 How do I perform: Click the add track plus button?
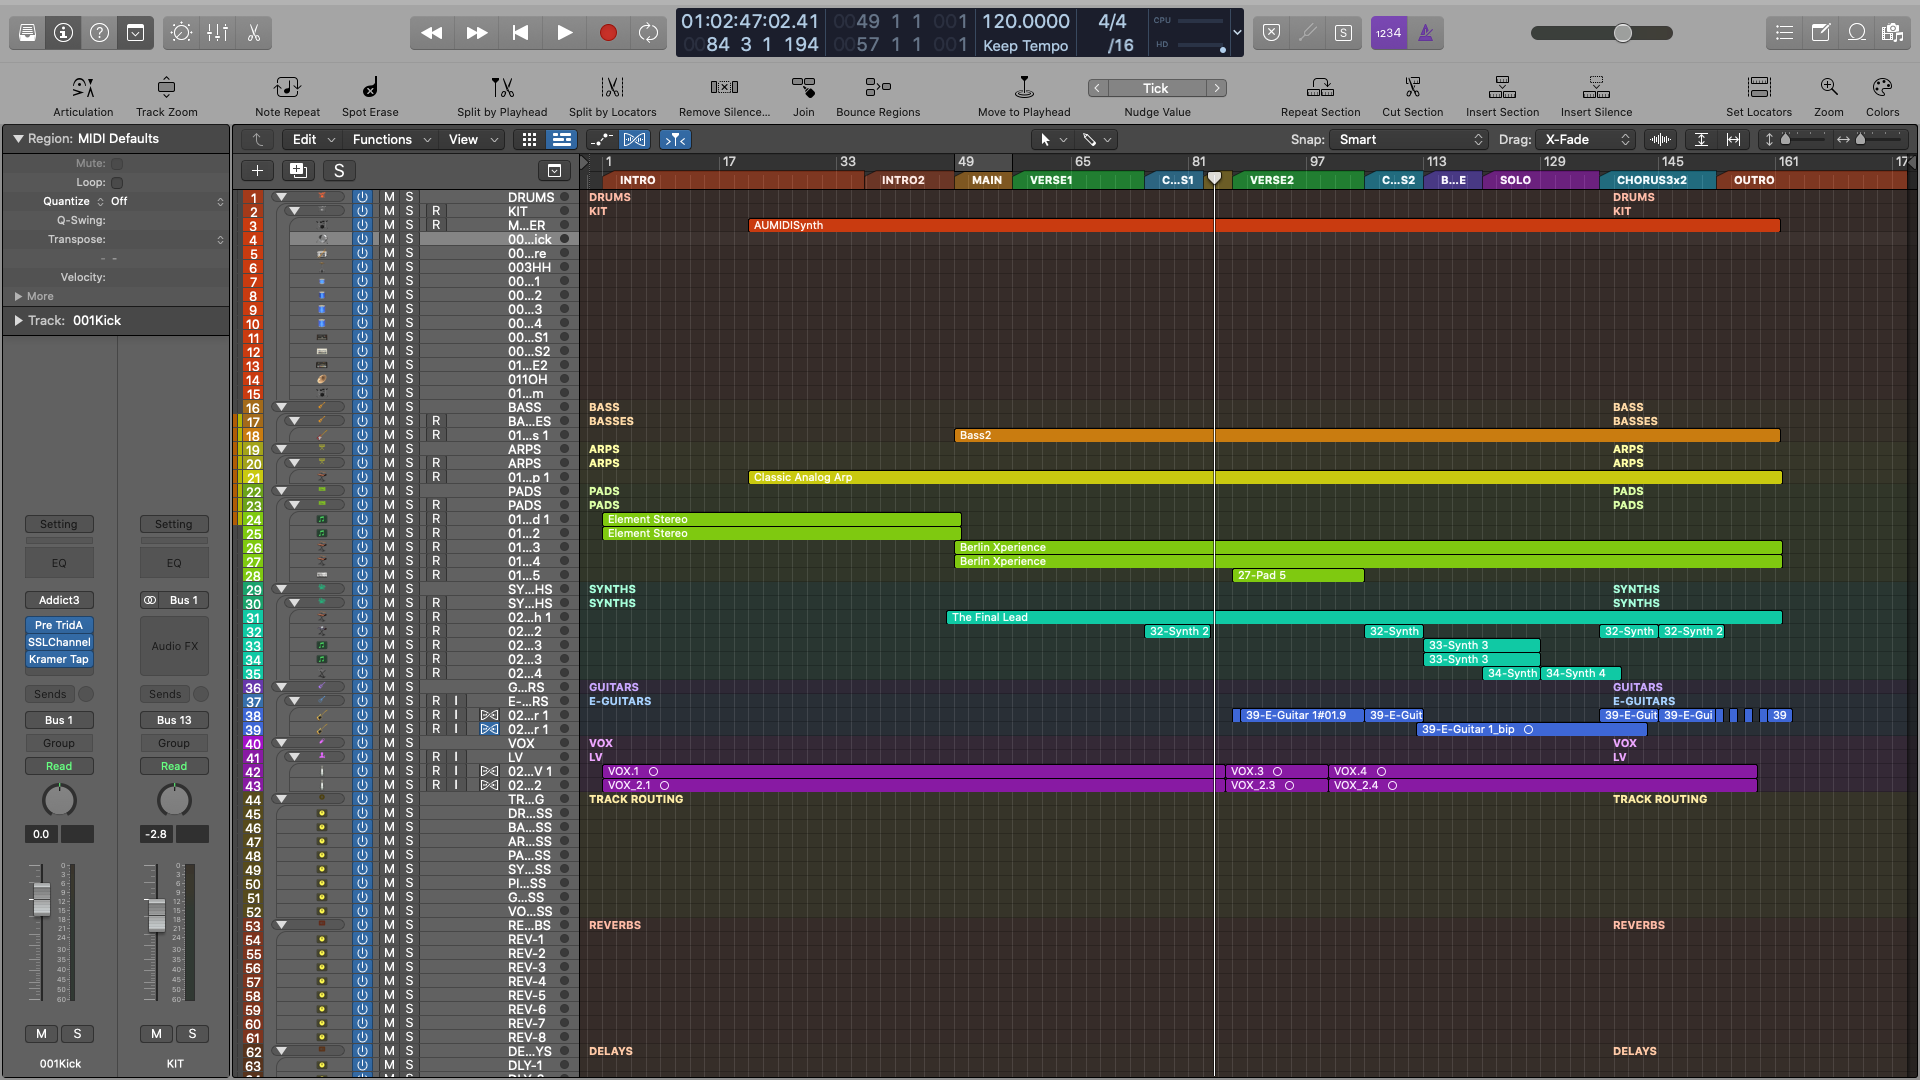[x=257, y=170]
